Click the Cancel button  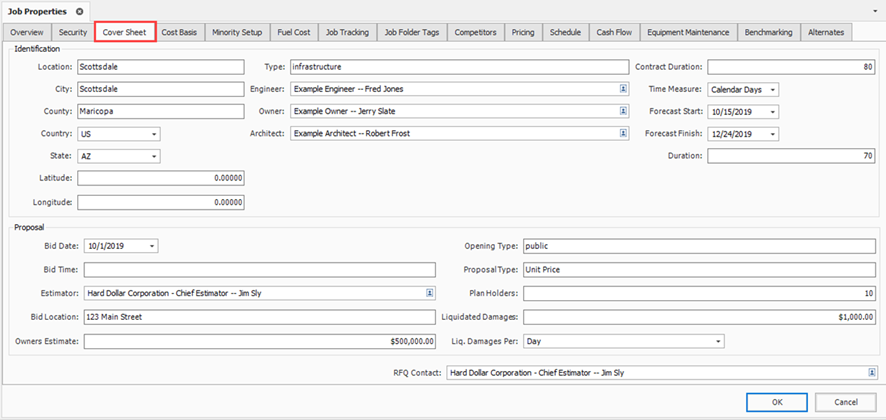[x=846, y=402]
